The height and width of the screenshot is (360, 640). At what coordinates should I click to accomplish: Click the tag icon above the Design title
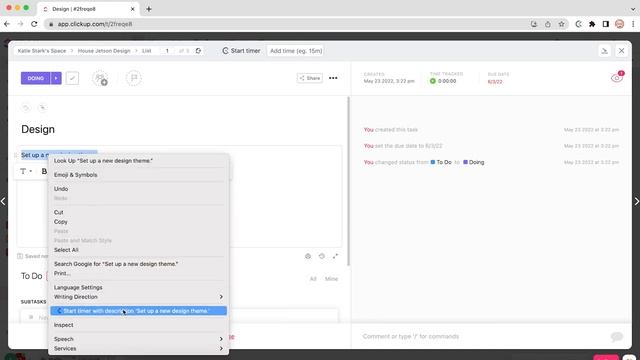pos(26,108)
